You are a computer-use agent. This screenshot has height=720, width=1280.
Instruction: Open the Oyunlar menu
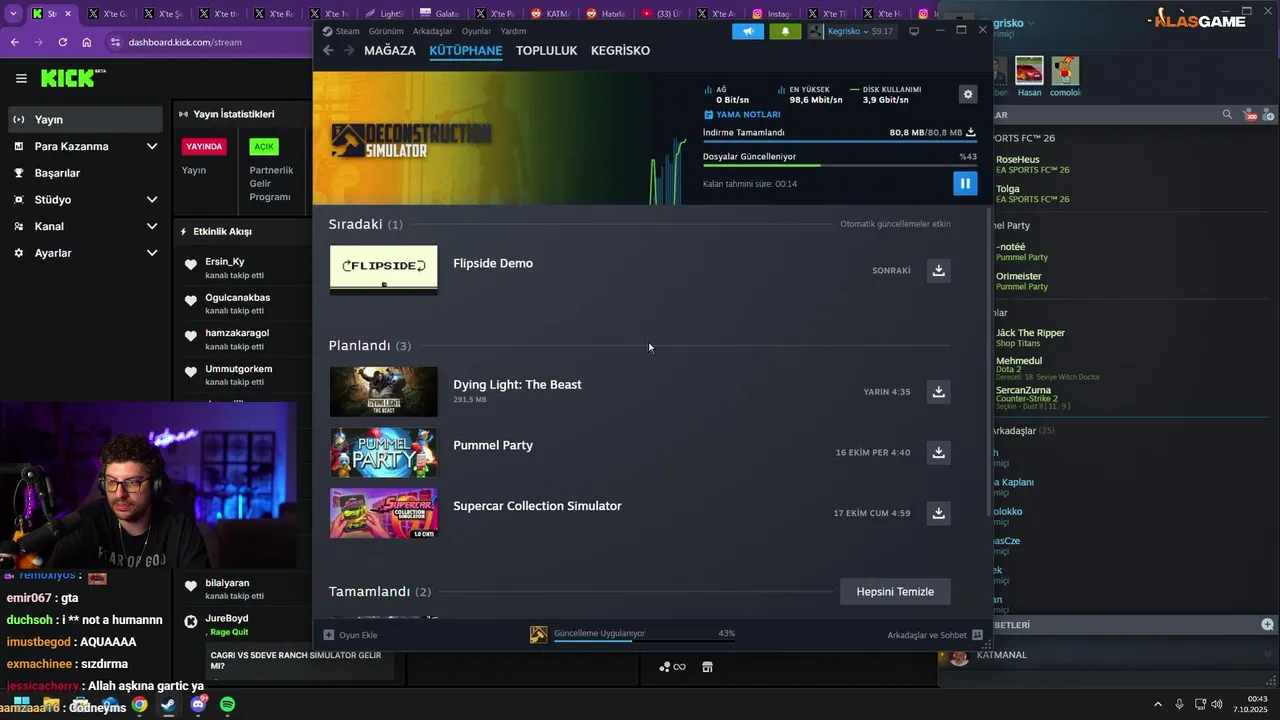click(476, 31)
